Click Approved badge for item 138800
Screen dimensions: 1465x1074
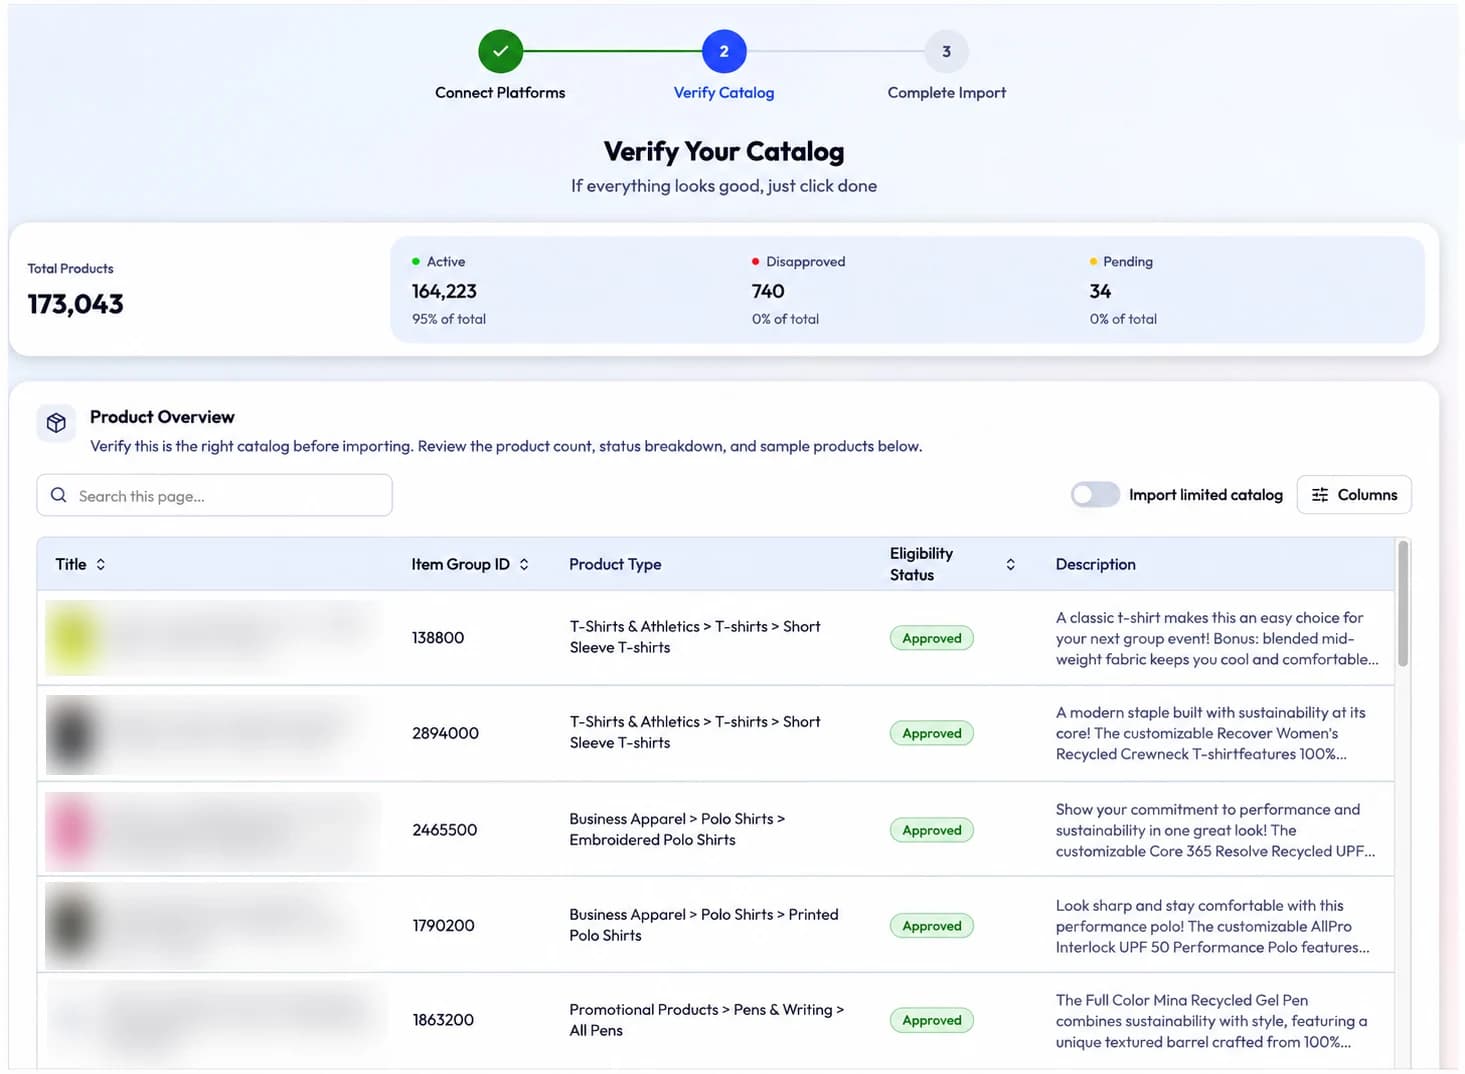tap(932, 638)
